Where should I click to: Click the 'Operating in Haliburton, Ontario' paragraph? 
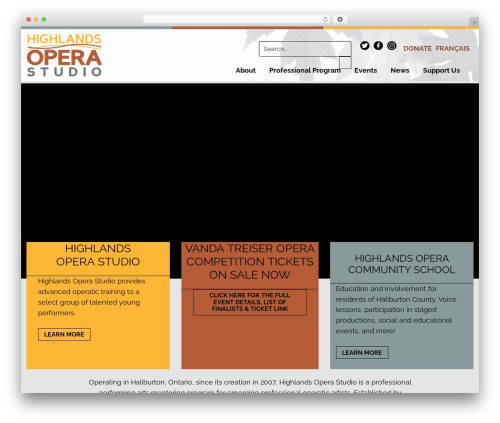coord(250,387)
